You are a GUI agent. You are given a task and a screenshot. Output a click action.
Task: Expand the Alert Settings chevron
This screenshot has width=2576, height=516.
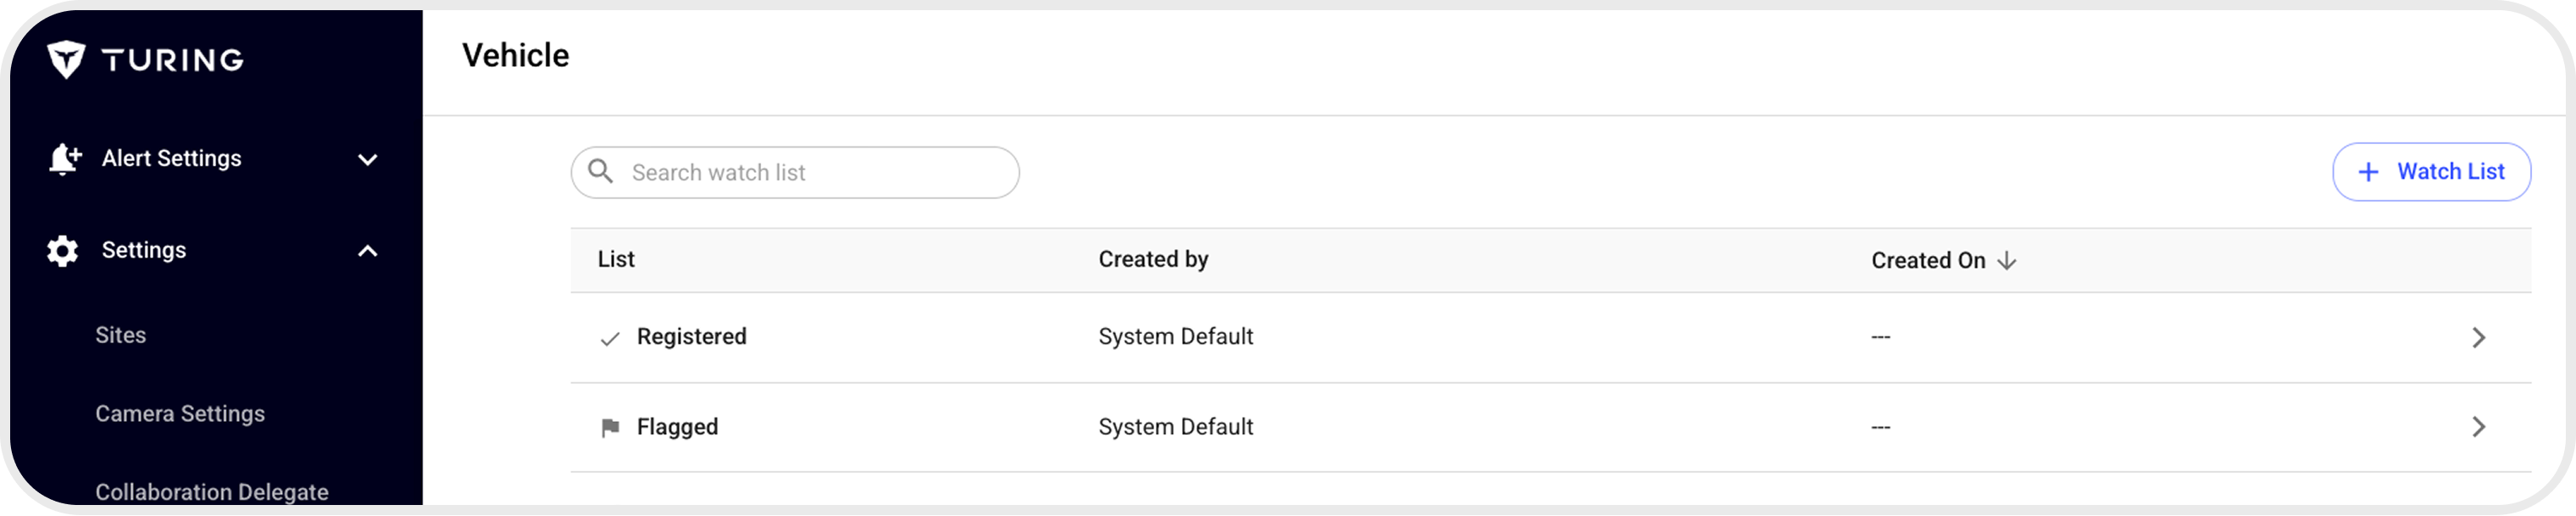368,160
